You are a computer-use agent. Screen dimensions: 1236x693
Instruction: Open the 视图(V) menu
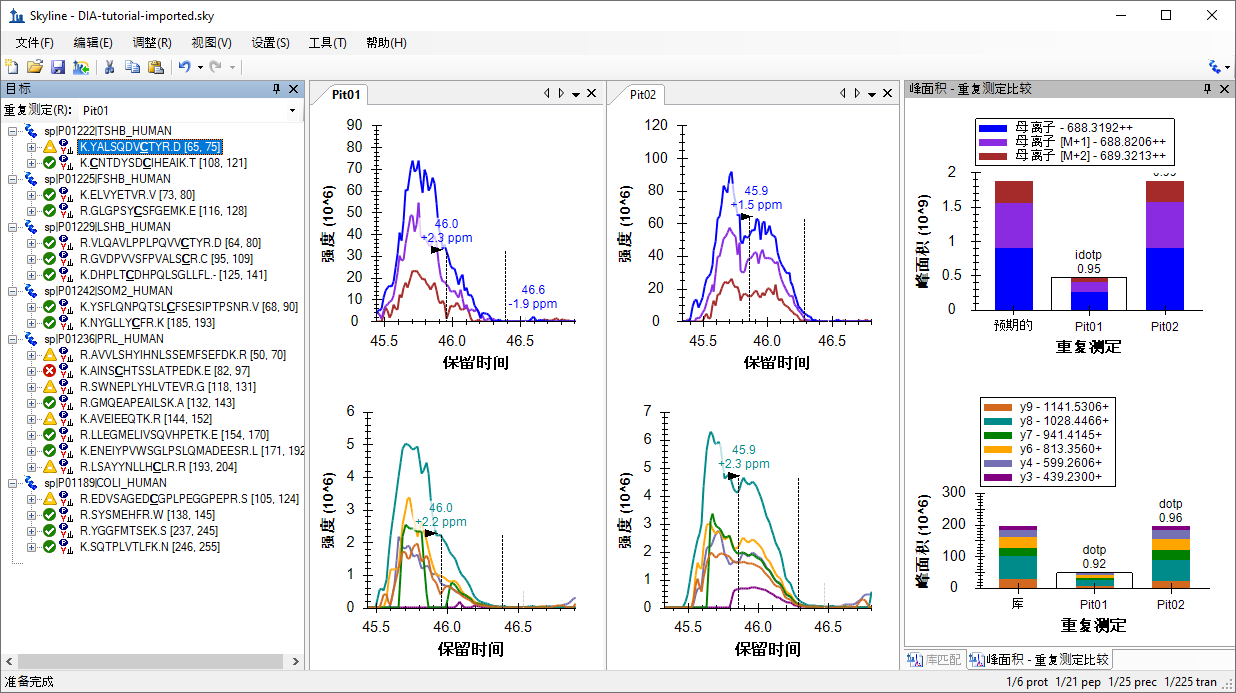[x=211, y=43]
